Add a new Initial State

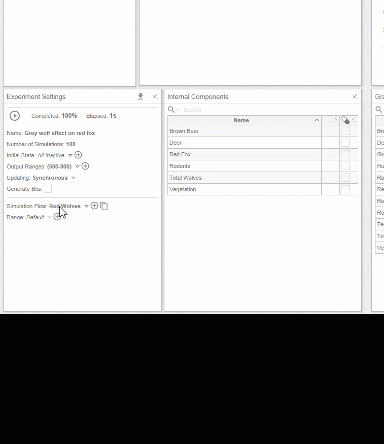point(78,155)
